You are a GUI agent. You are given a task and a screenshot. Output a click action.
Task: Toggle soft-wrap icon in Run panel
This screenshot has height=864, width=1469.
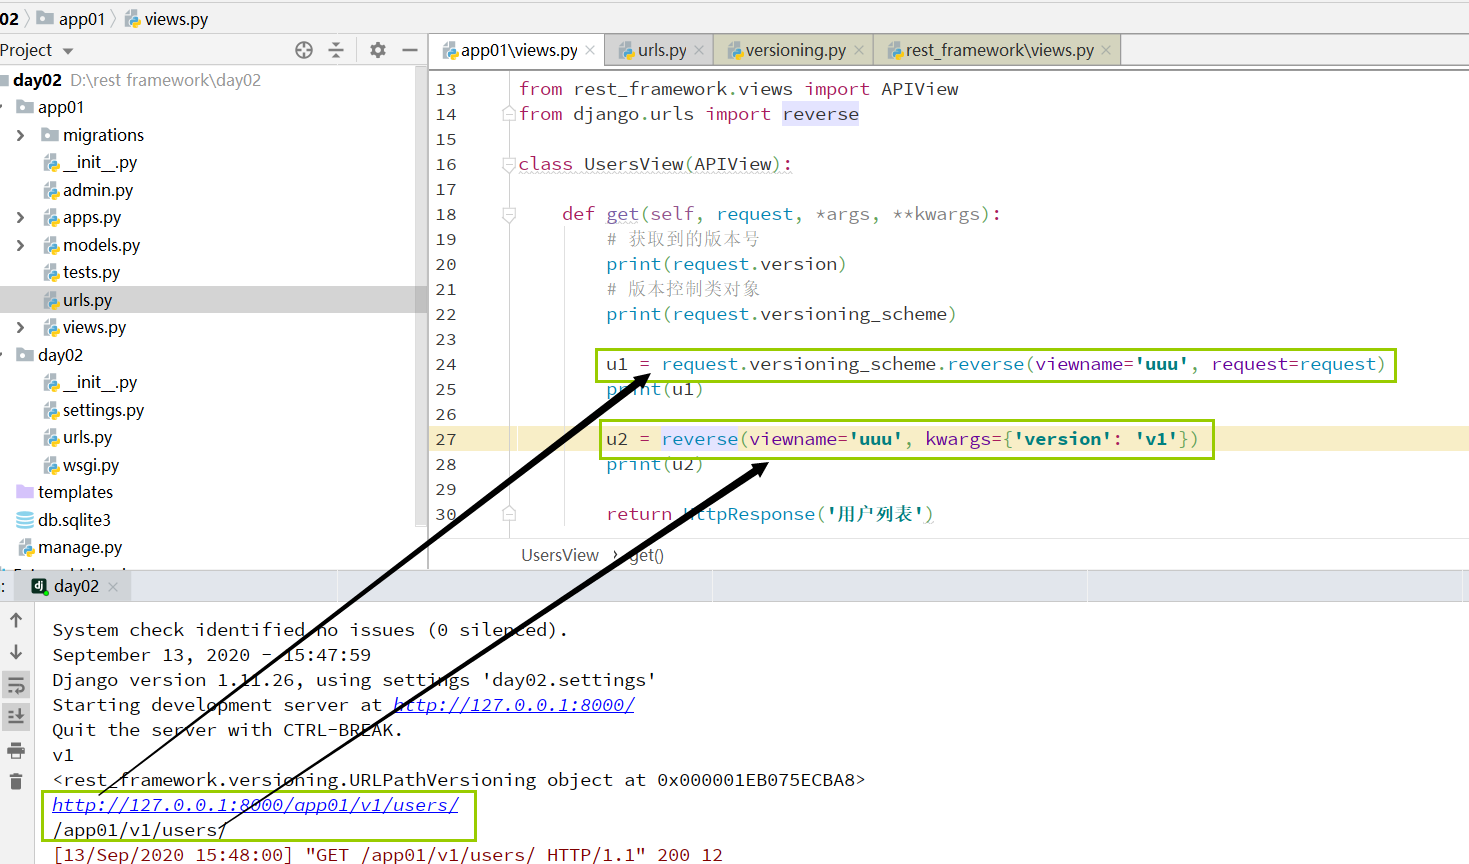pos(16,685)
